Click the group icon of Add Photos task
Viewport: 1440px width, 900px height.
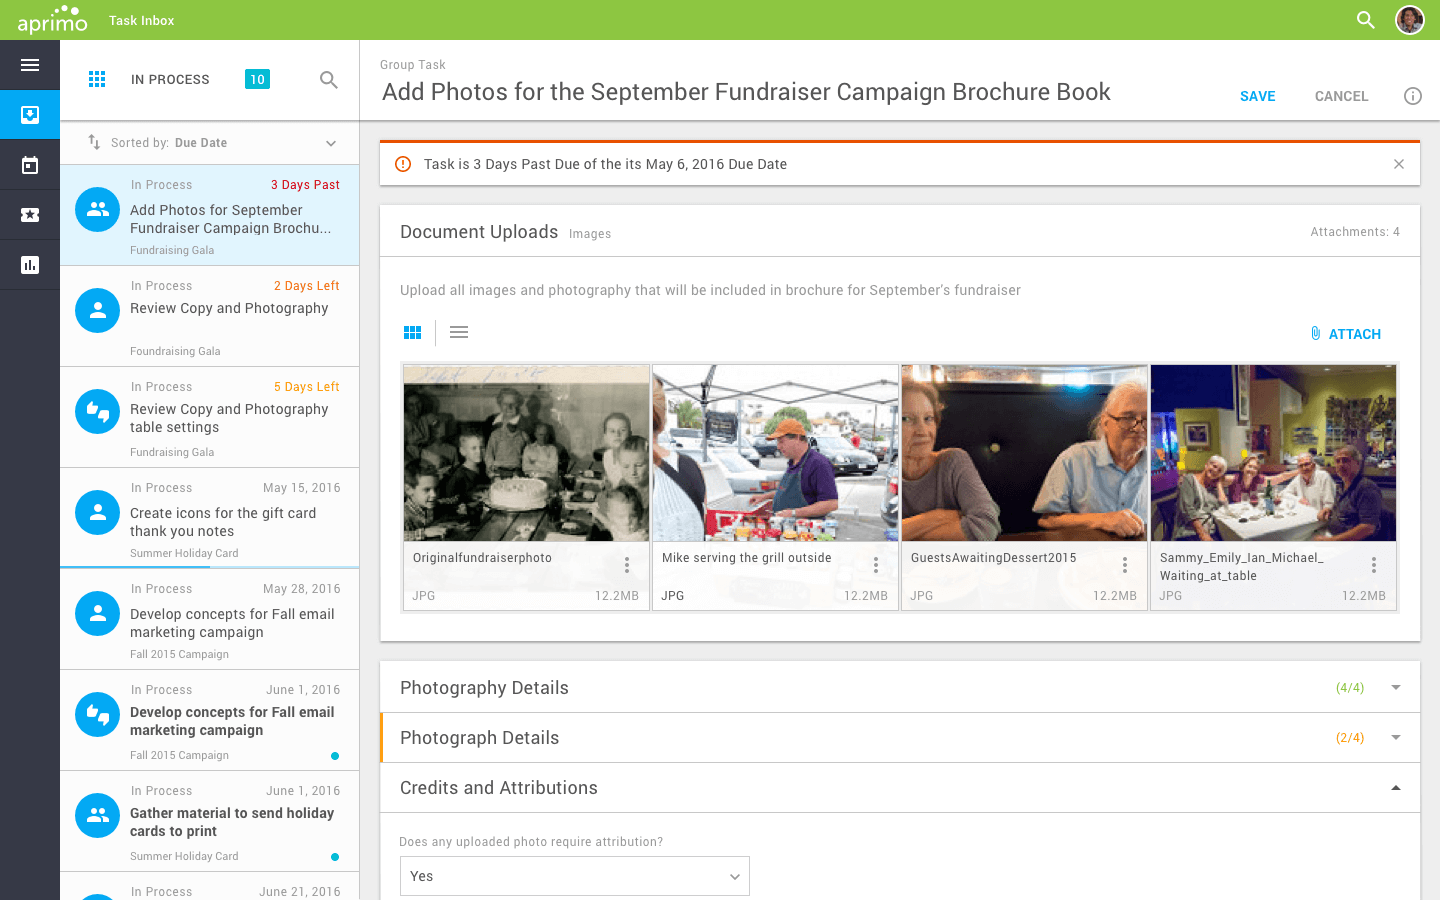point(98,210)
